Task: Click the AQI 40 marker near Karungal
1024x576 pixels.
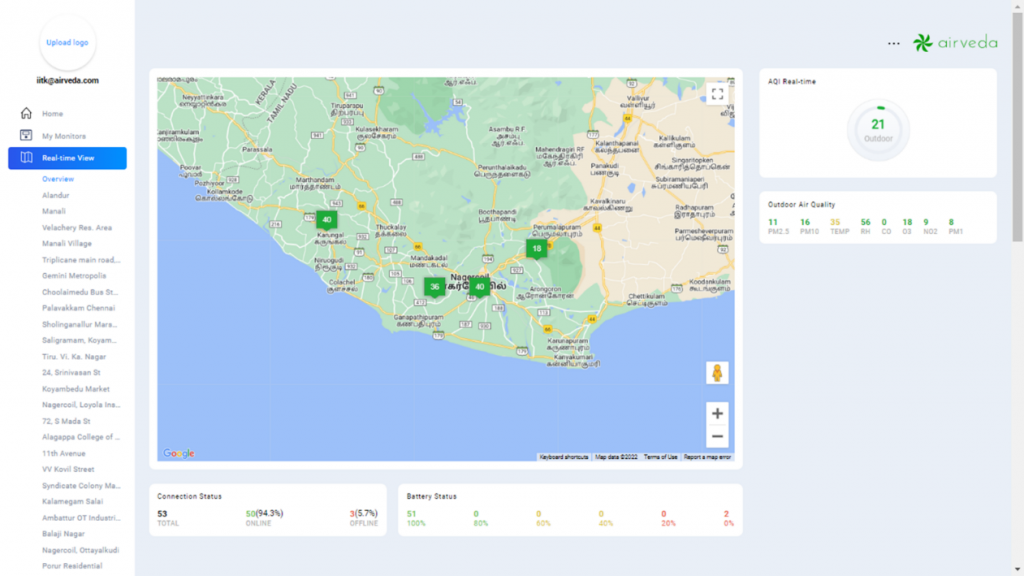Action: click(x=327, y=220)
